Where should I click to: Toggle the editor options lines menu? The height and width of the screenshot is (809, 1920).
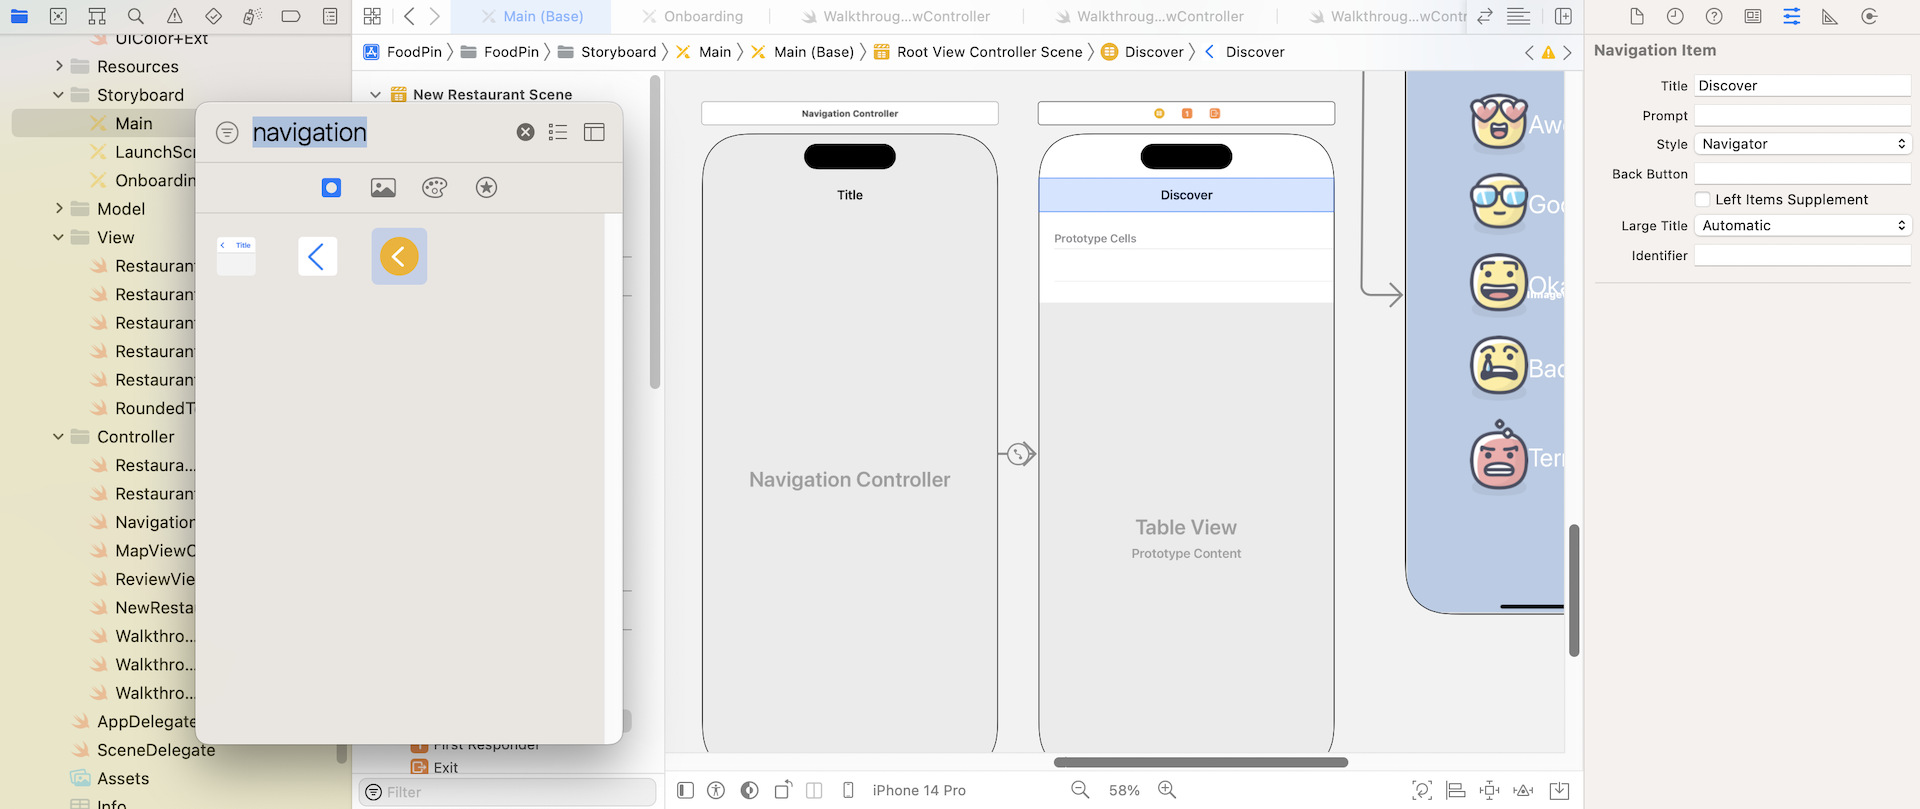1518,16
